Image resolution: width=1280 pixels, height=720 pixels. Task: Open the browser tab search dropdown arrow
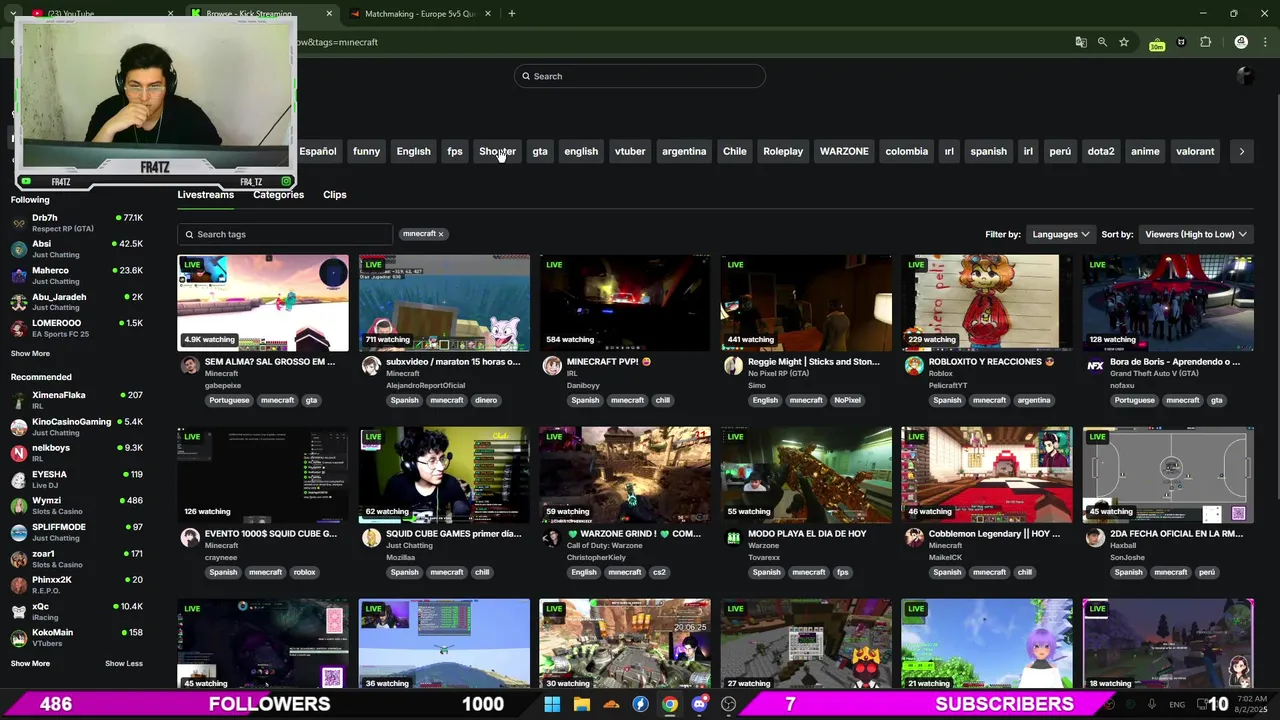[12, 14]
